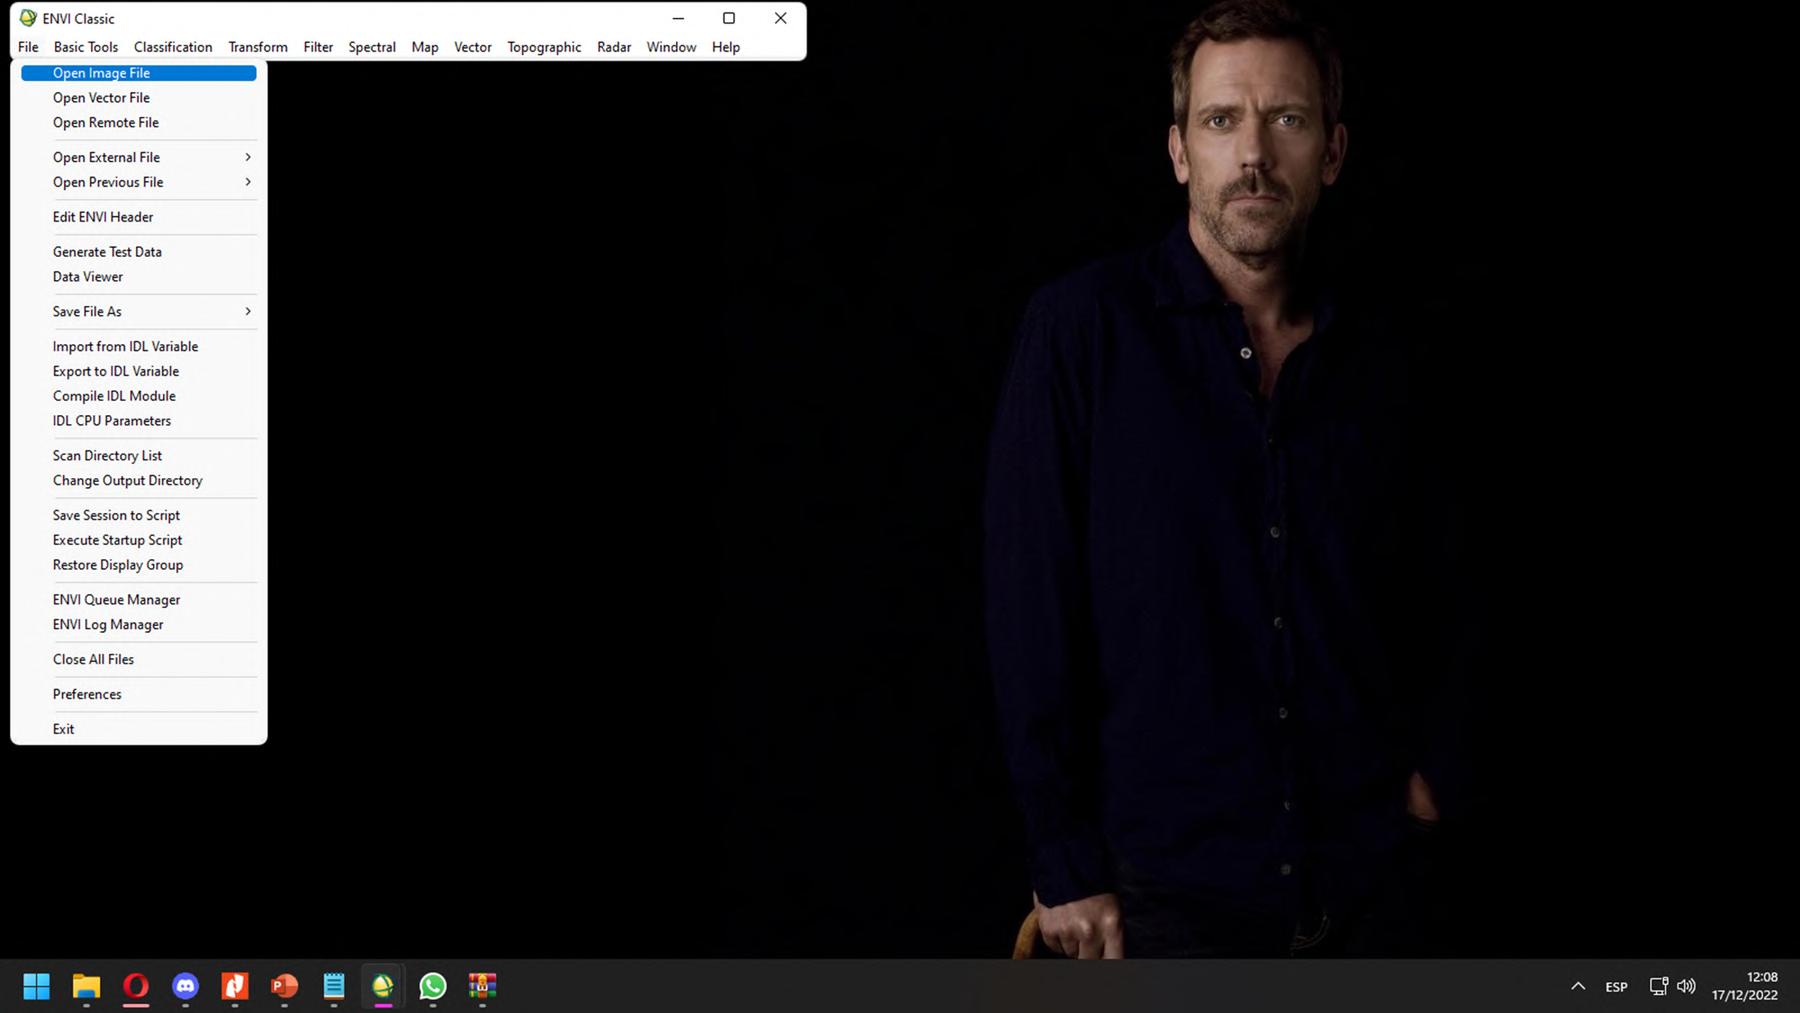Click the ENVI Classic title bar logo

[28, 18]
